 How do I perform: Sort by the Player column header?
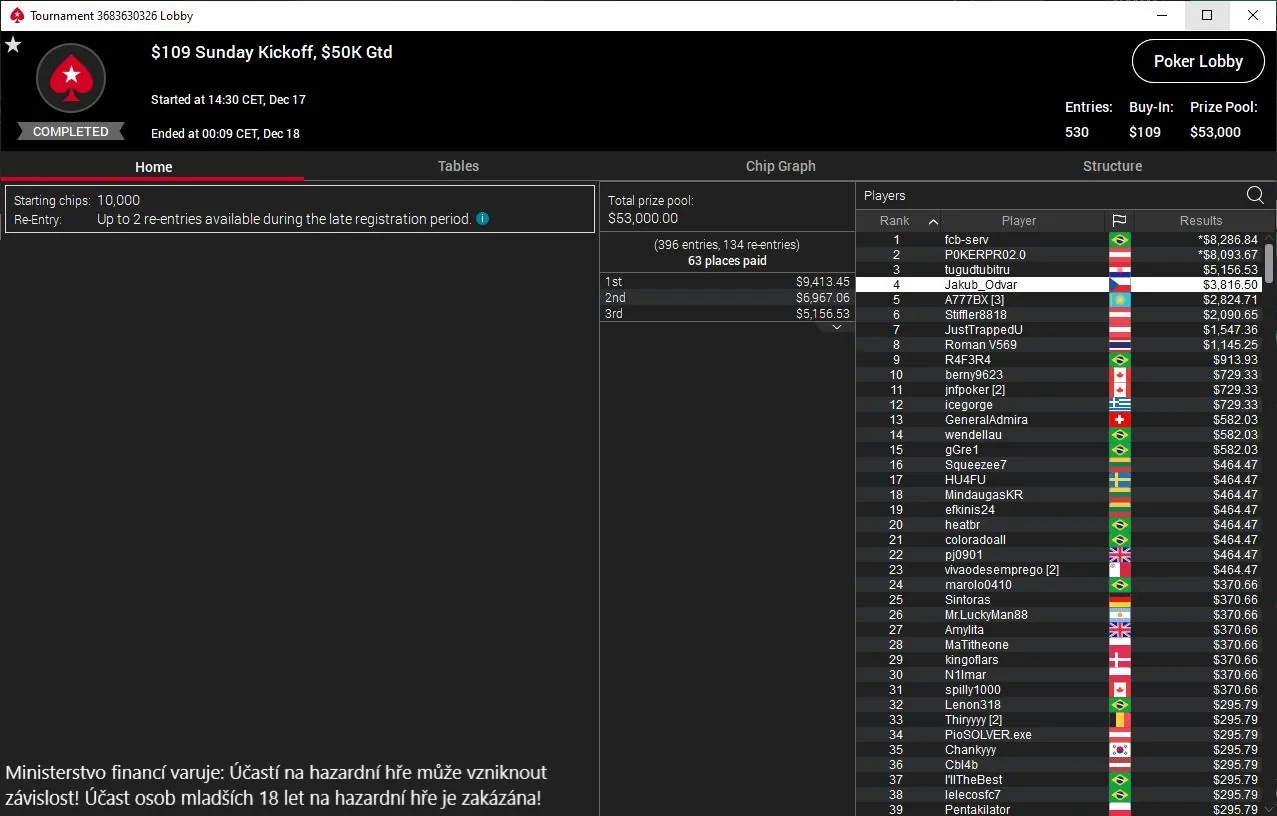click(1018, 221)
